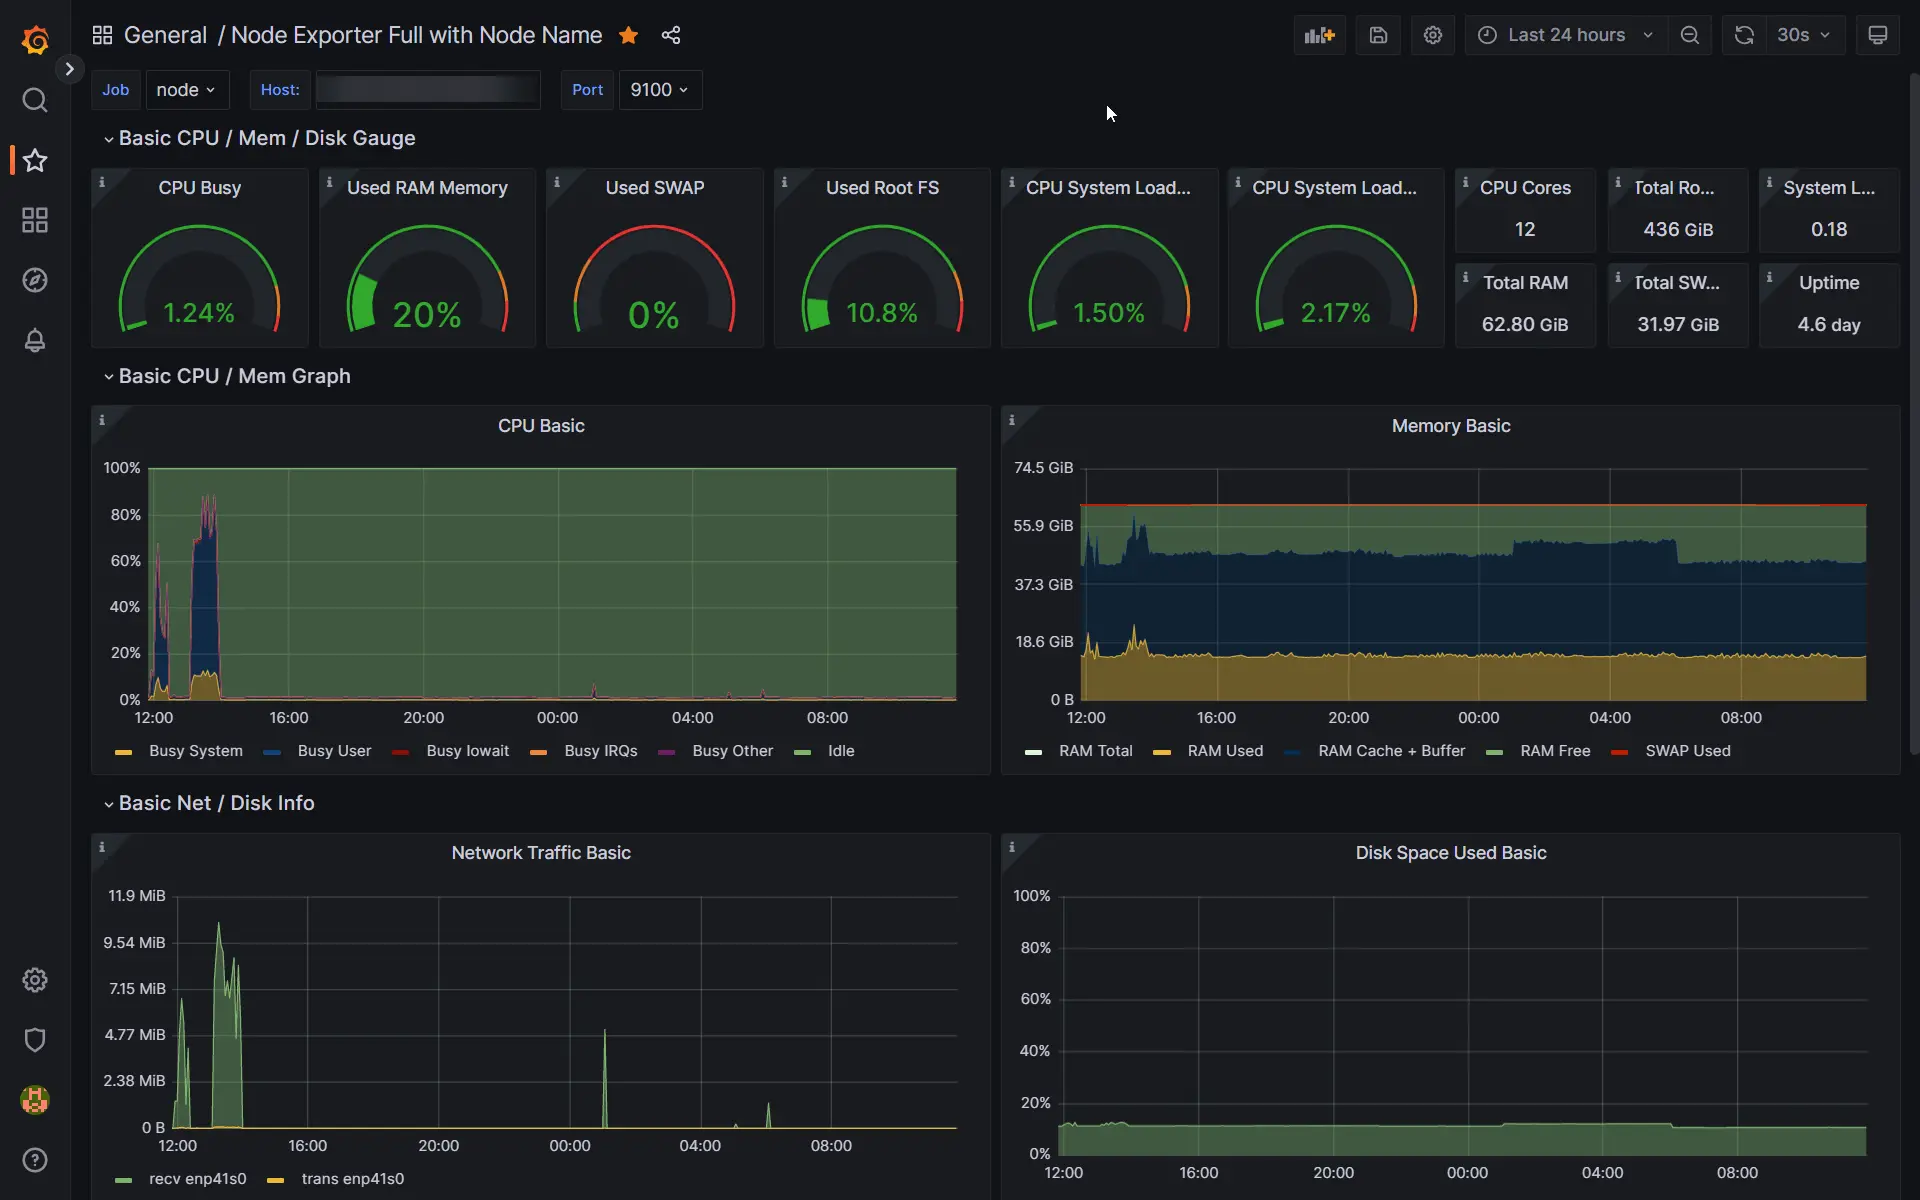1920x1200 pixels.
Task: Select the share dashboard icon
Action: click(x=670, y=35)
